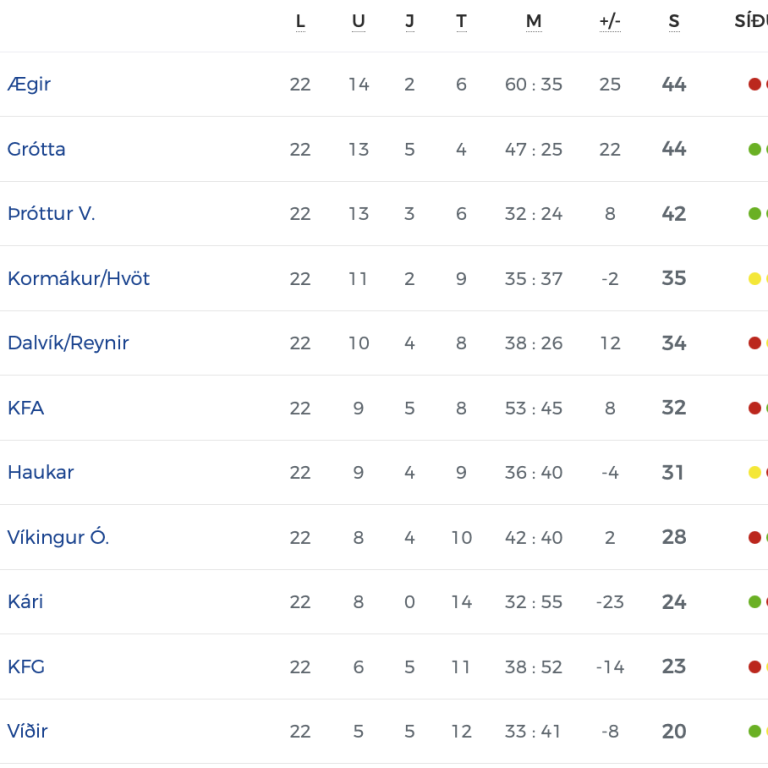This screenshot has width=768, height=768.
Task: Open the Ægir team page
Action: pos(29,85)
